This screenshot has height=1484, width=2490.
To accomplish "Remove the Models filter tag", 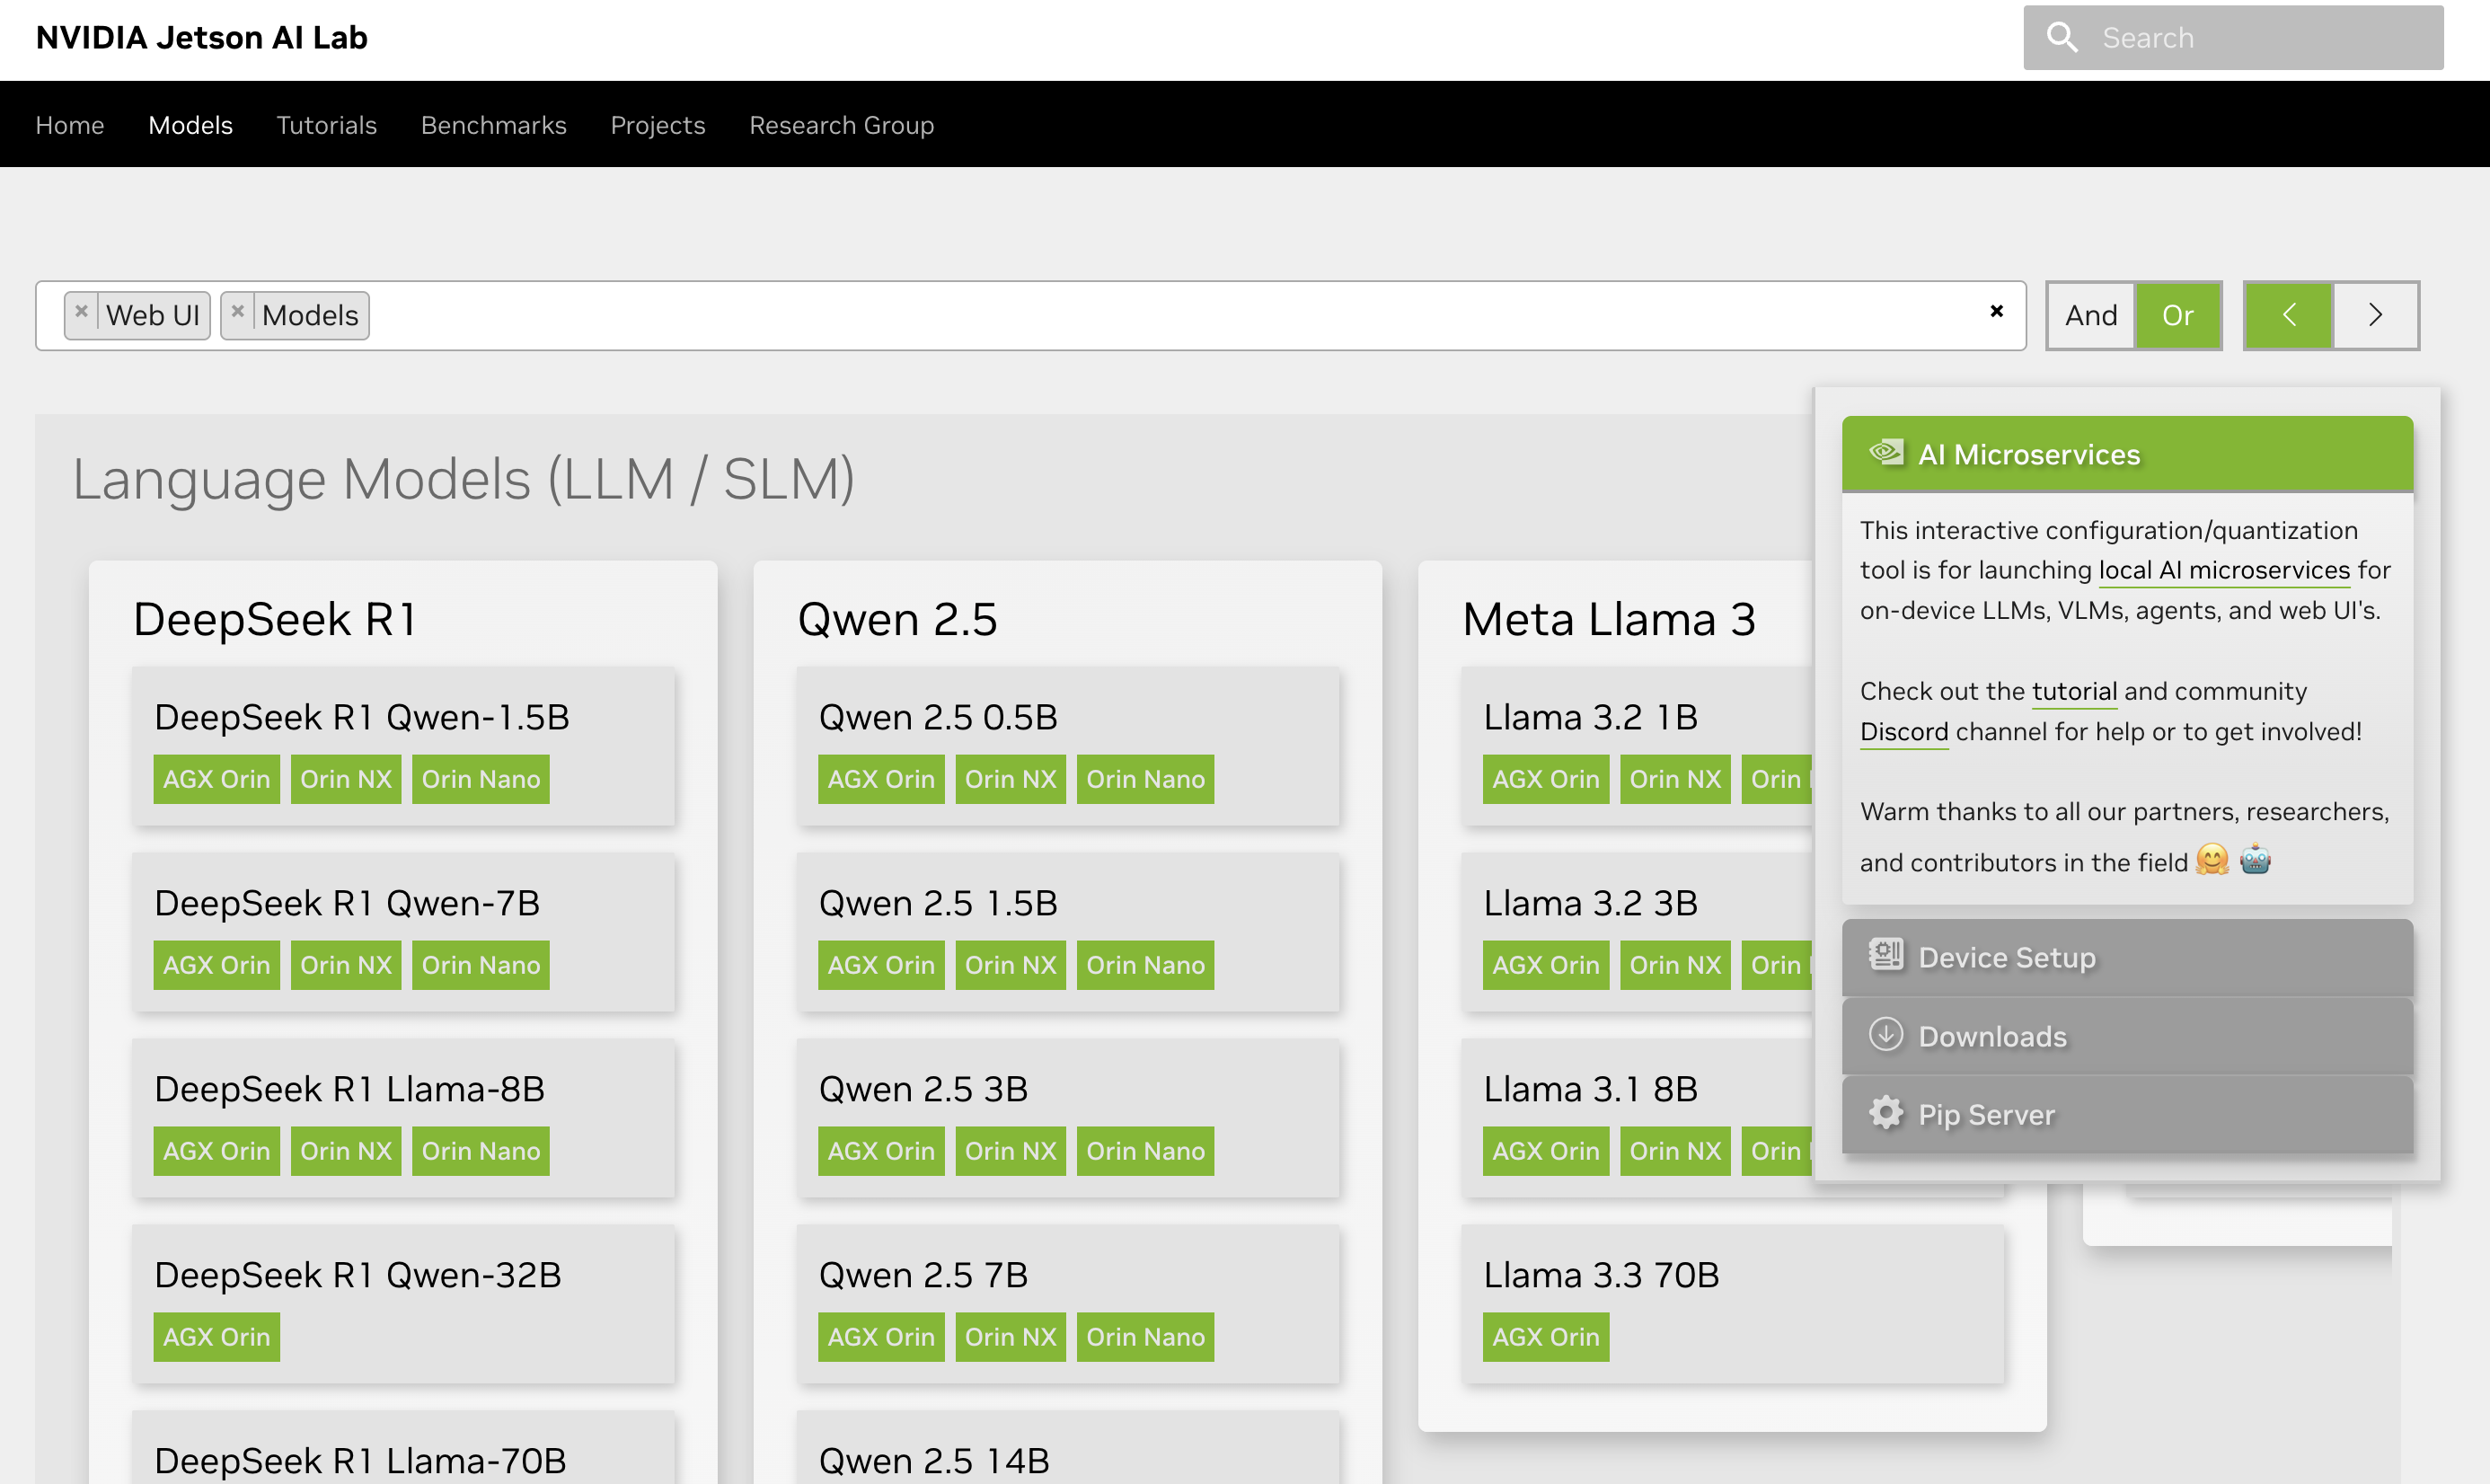I will 238,313.
